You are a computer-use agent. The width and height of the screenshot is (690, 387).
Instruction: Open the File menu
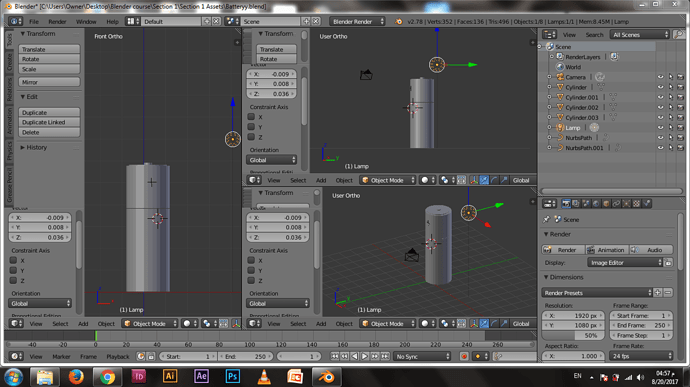34,22
